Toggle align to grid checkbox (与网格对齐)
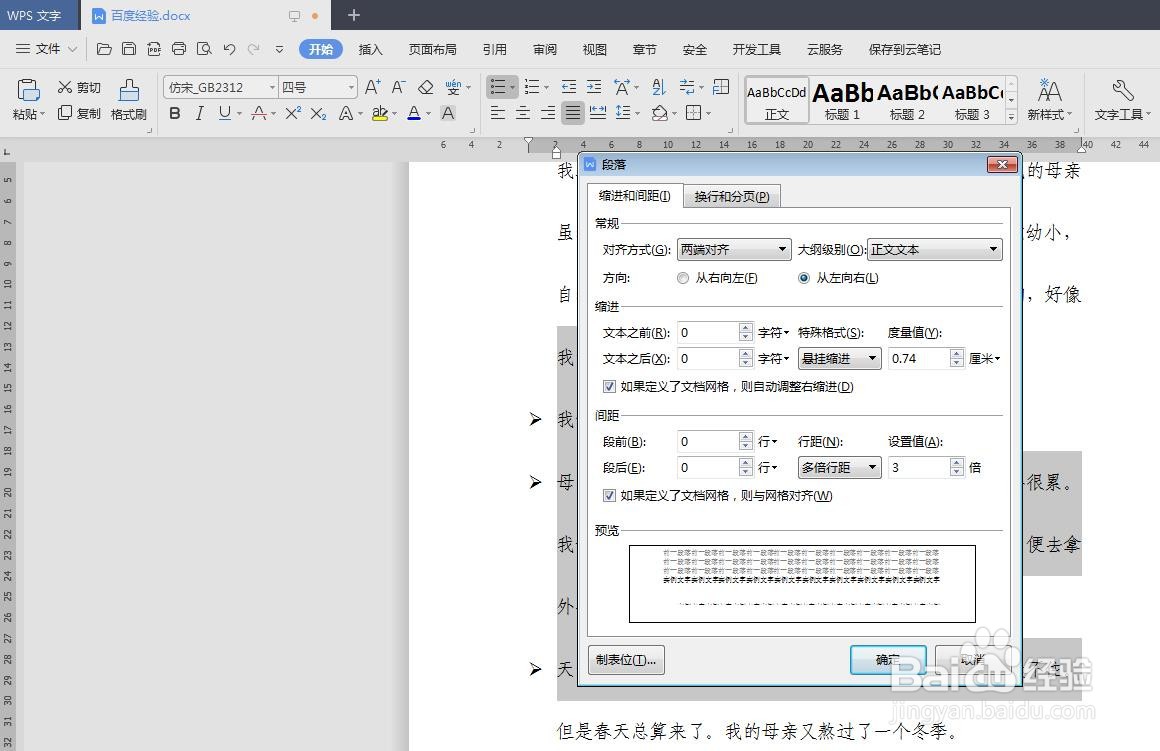The height and width of the screenshot is (751, 1160). (x=609, y=496)
